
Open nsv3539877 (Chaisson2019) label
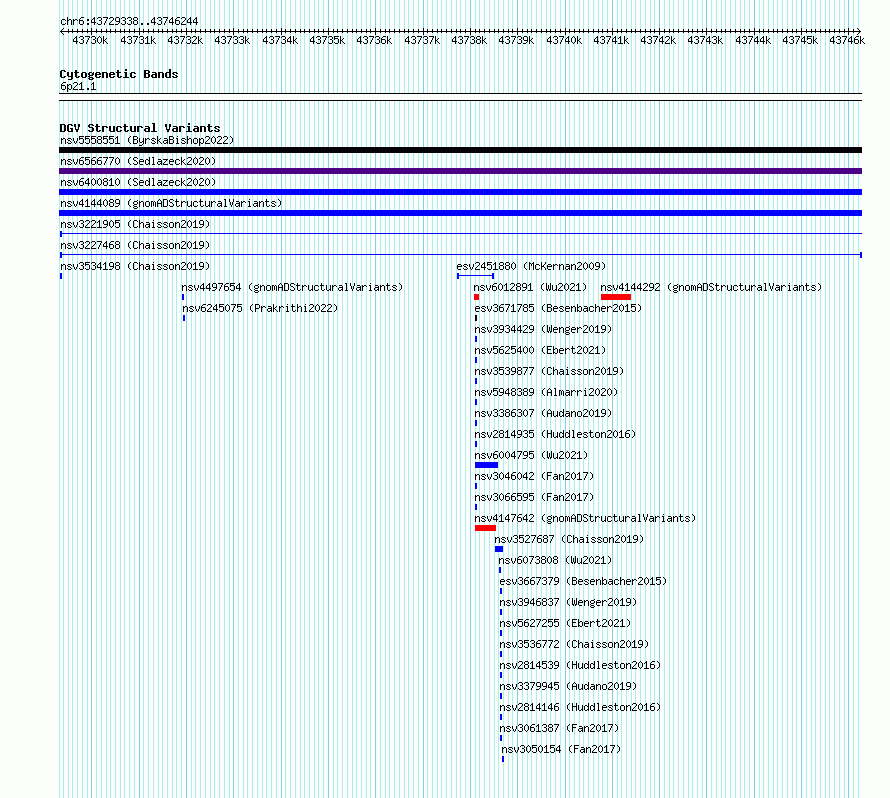549,371
